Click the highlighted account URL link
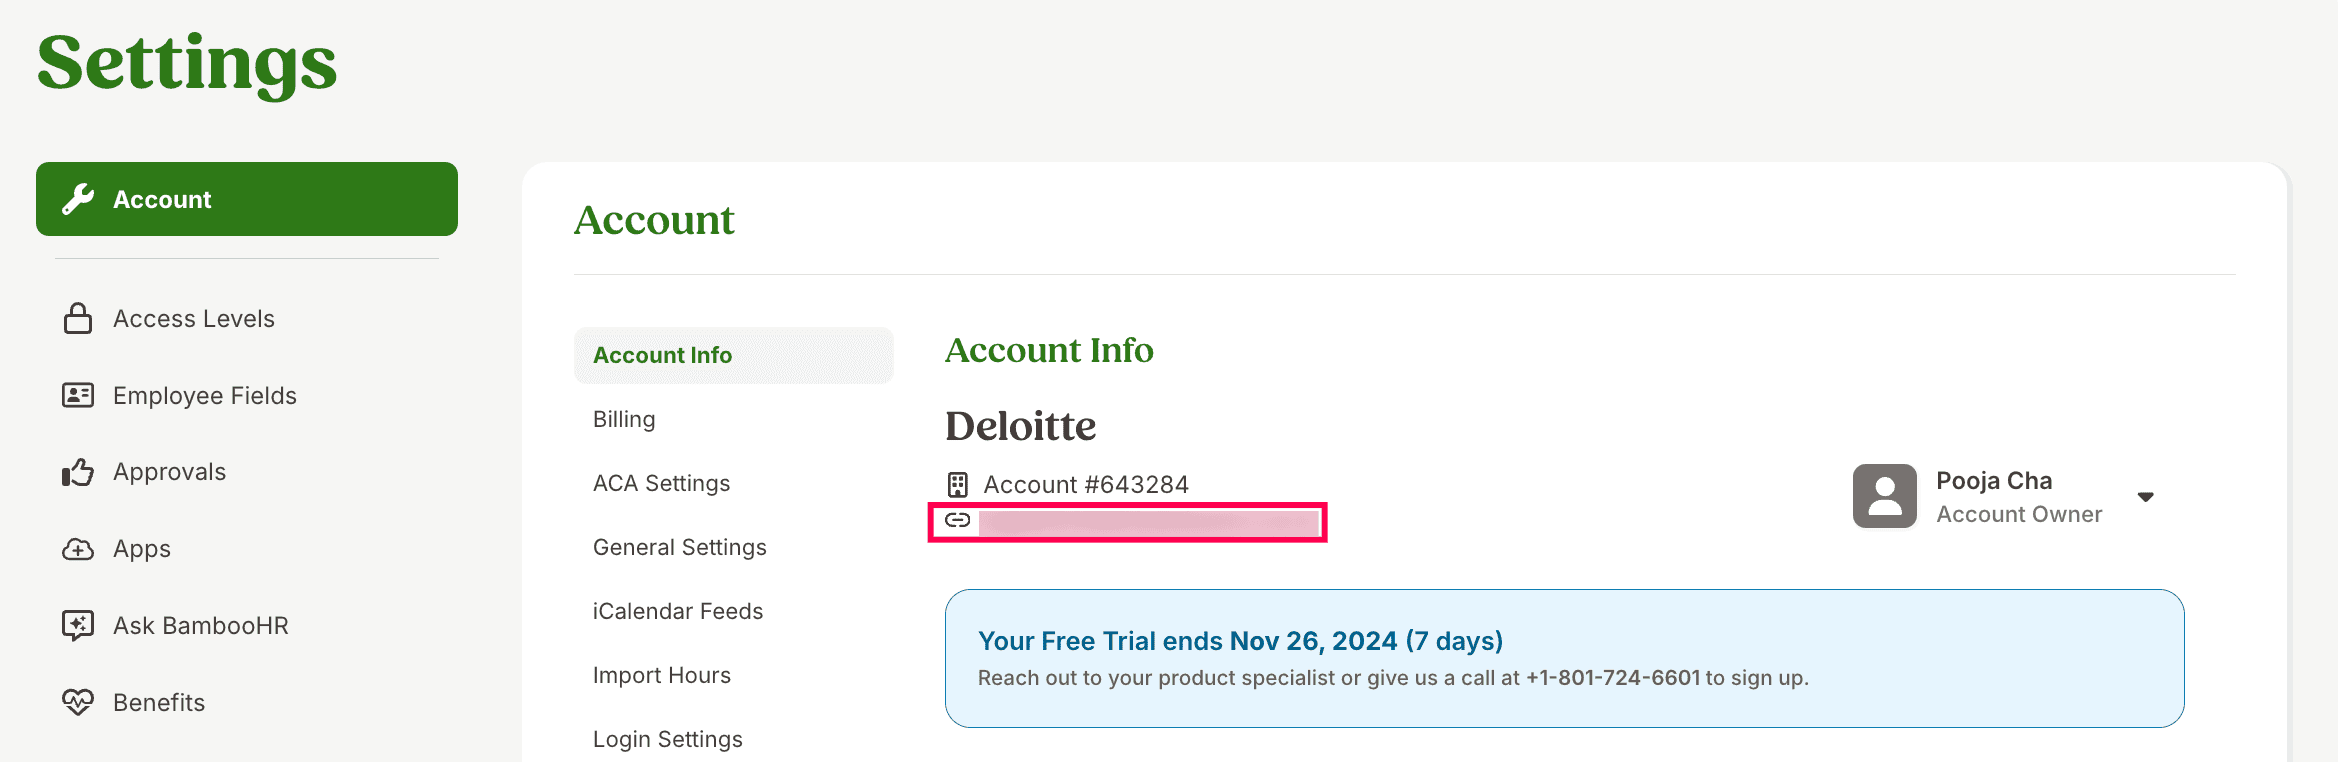 pos(1148,522)
